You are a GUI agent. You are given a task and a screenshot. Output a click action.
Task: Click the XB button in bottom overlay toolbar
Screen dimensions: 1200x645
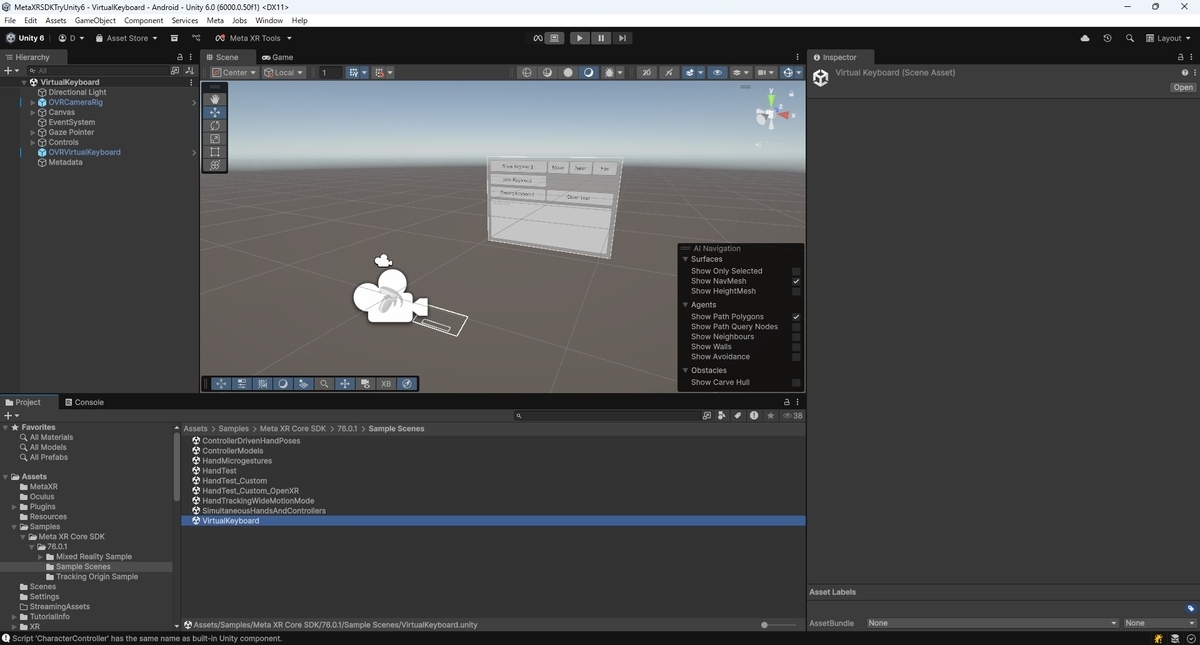tap(386, 383)
